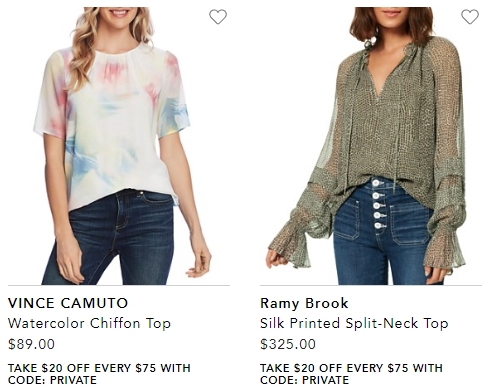Viewport: 492px width, 391px height.
Task: Click the word Chiffon in the product name
Action: (115, 323)
